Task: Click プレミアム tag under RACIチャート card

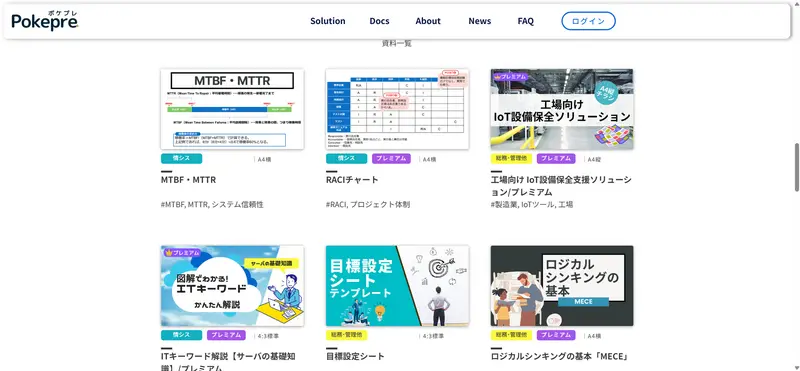Action: point(391,159)
